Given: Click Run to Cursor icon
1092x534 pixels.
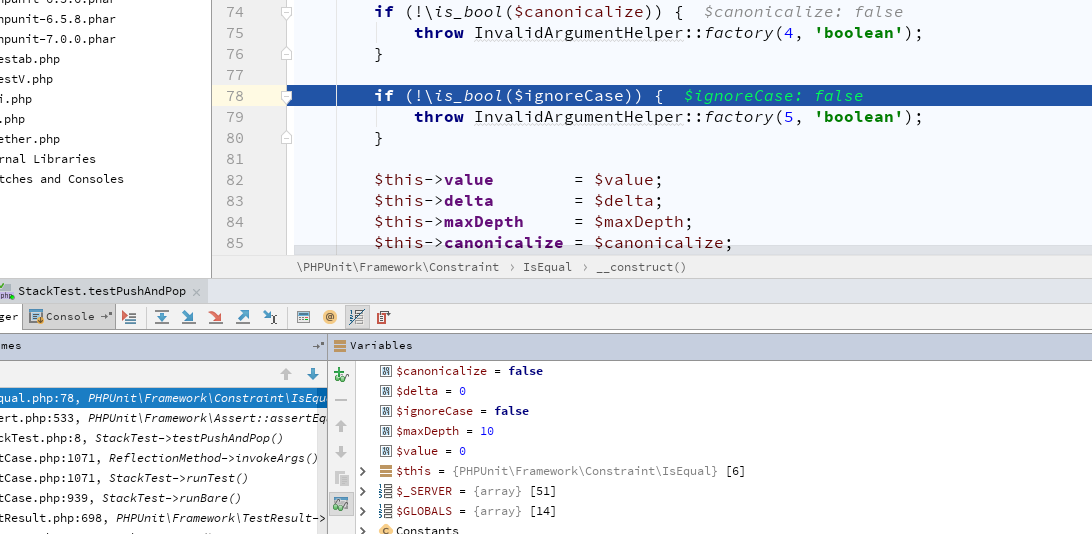Looking at the screenshot, I should 269,317.
